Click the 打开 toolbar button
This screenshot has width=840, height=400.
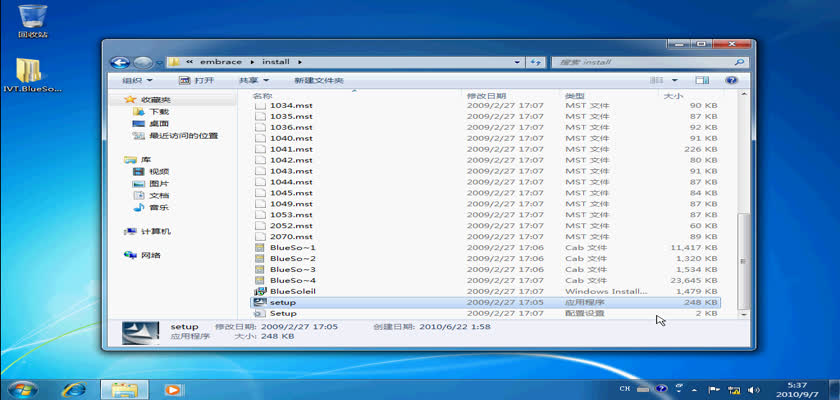pyautogui.click(x=197, y=80)
